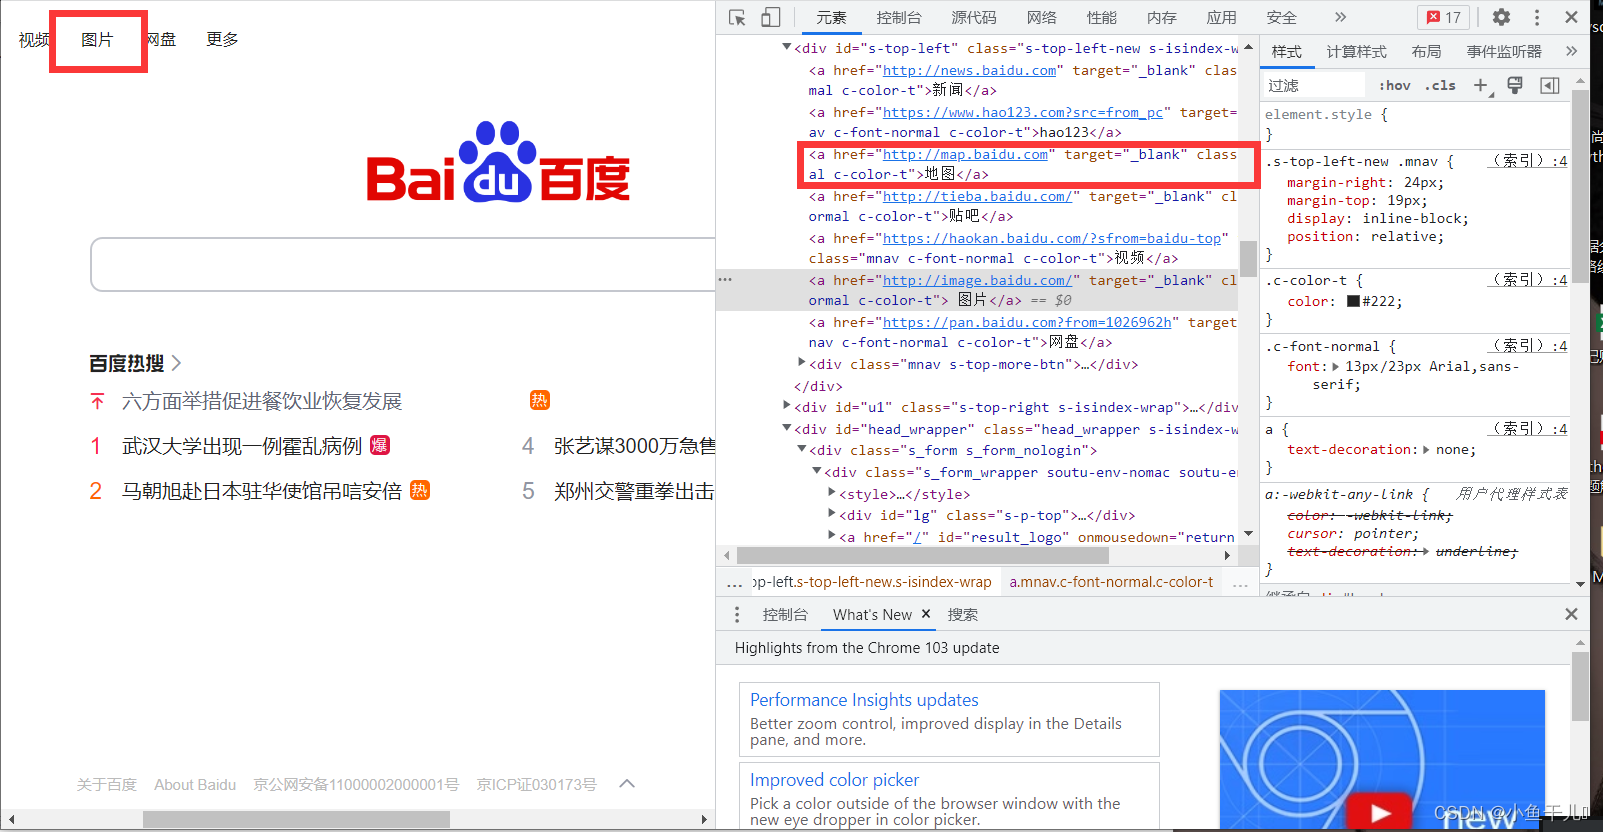Click the footer back-to-top caret icon
The width and height of the screenshot is (1603, 832).
pos(627,784)
